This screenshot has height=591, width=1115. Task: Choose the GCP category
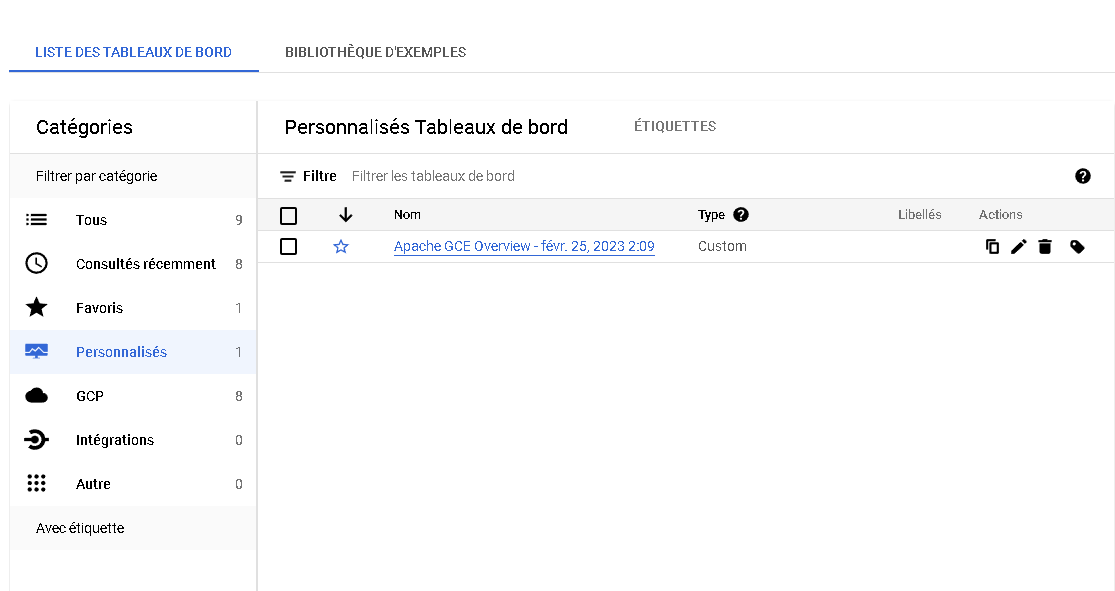[133, 396]
